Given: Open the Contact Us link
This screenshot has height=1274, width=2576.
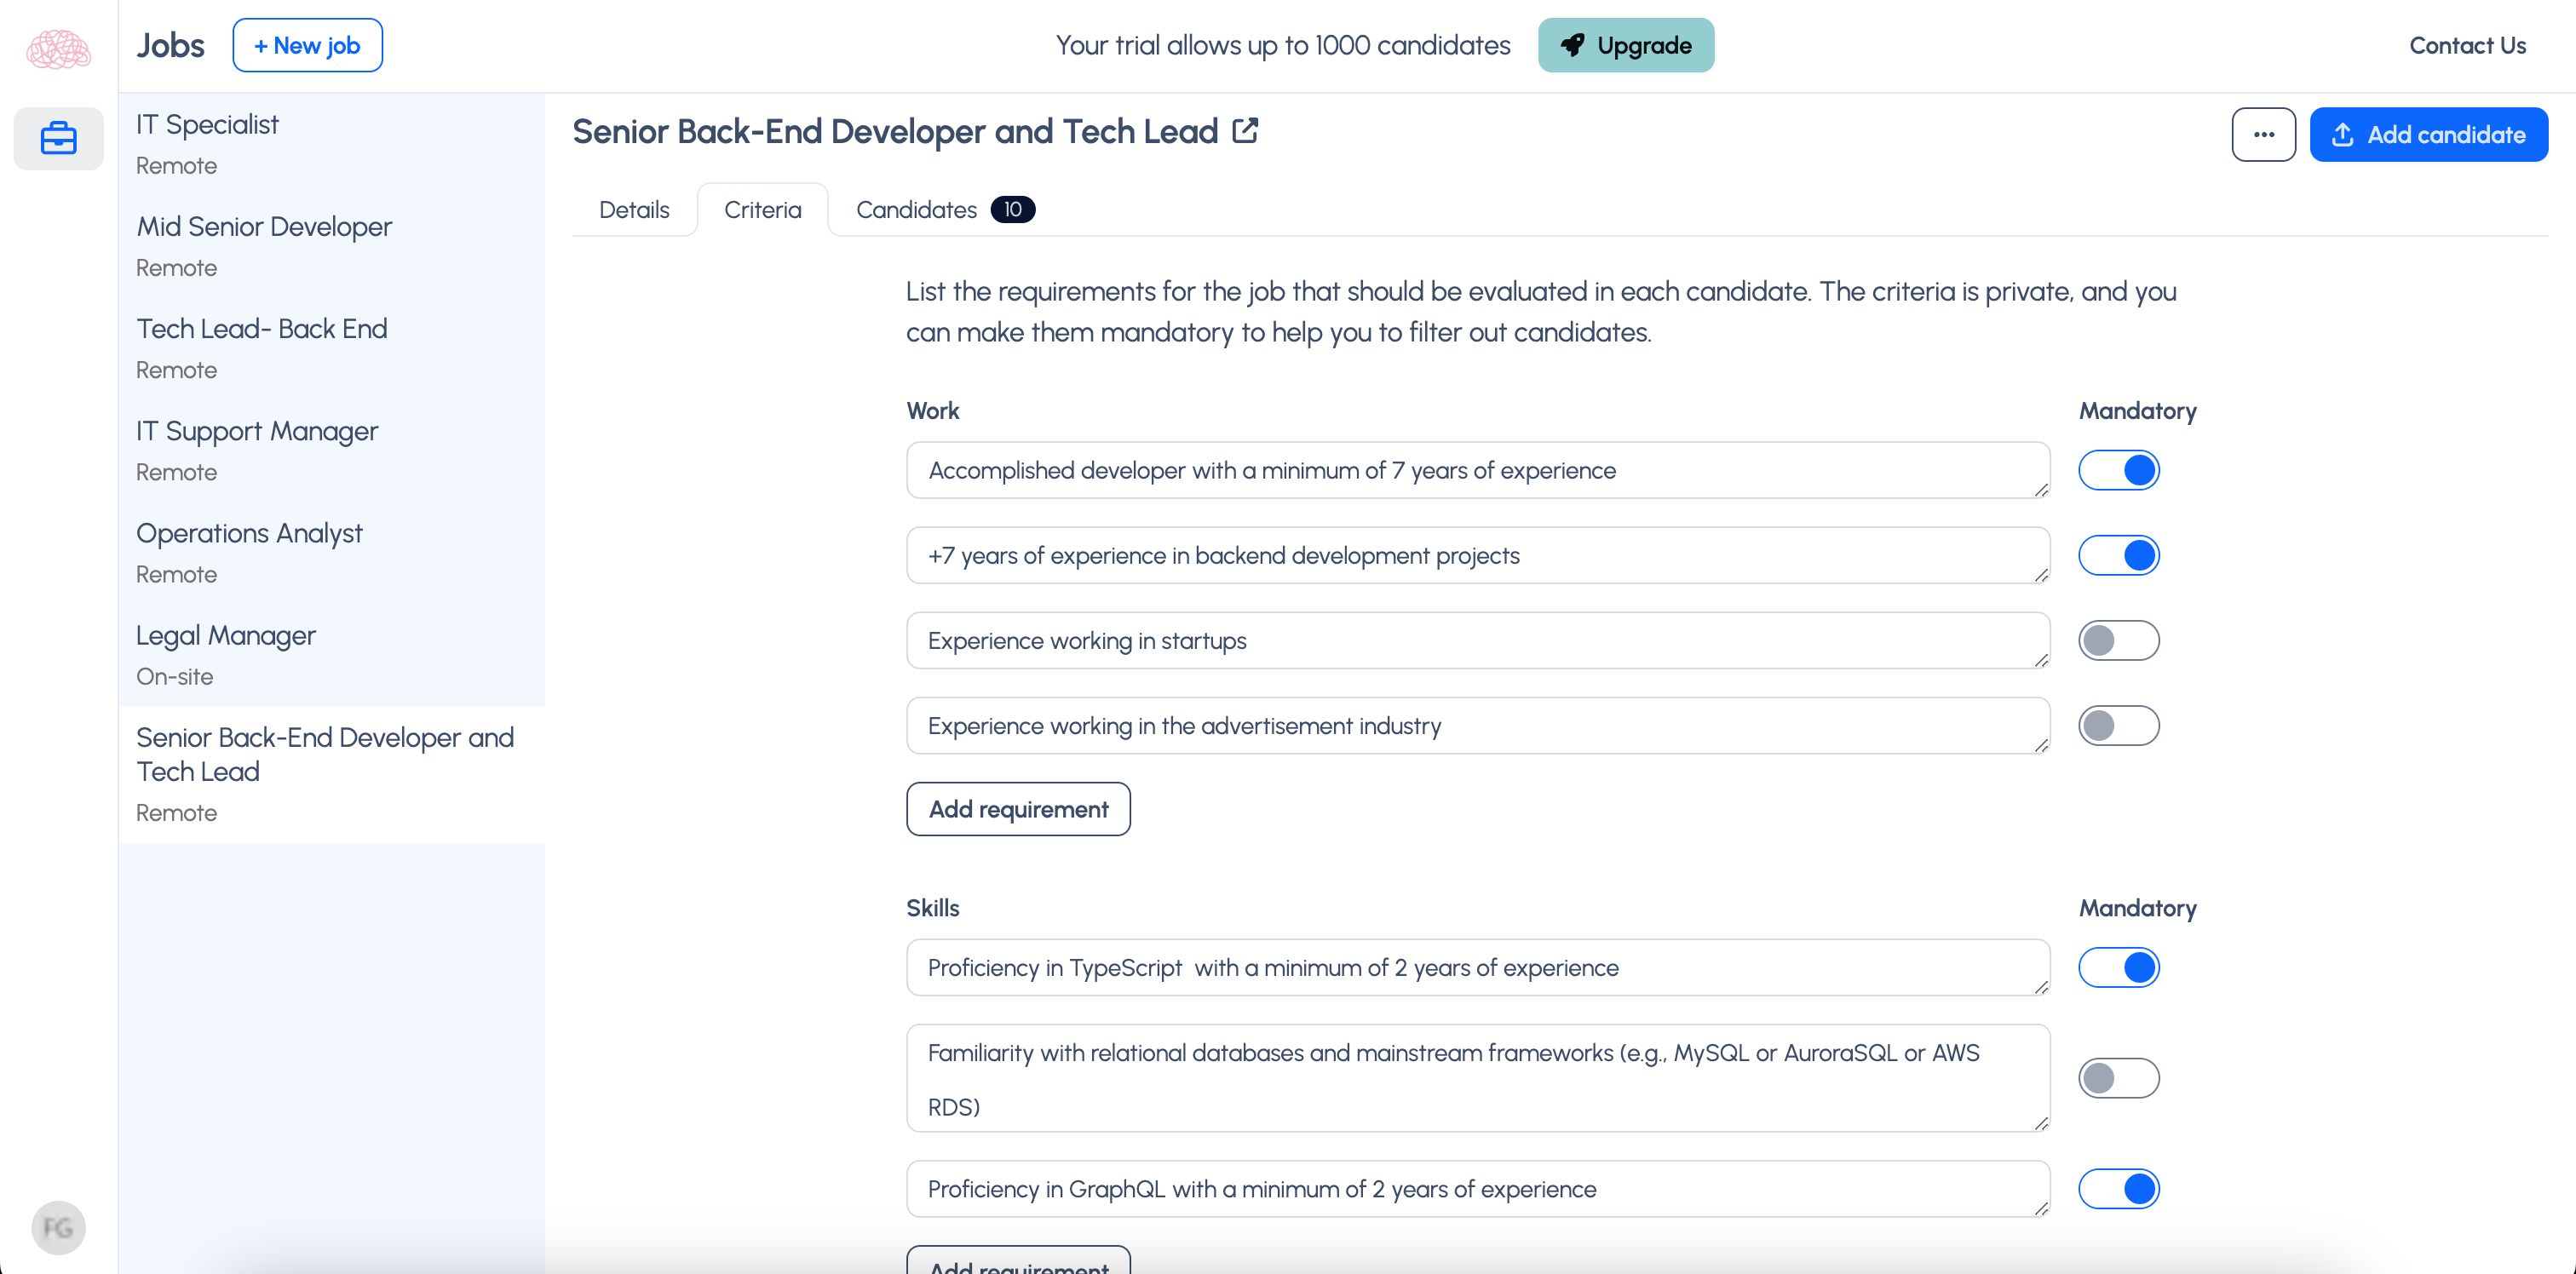Looking at the screenshot, I should 2467,45.
